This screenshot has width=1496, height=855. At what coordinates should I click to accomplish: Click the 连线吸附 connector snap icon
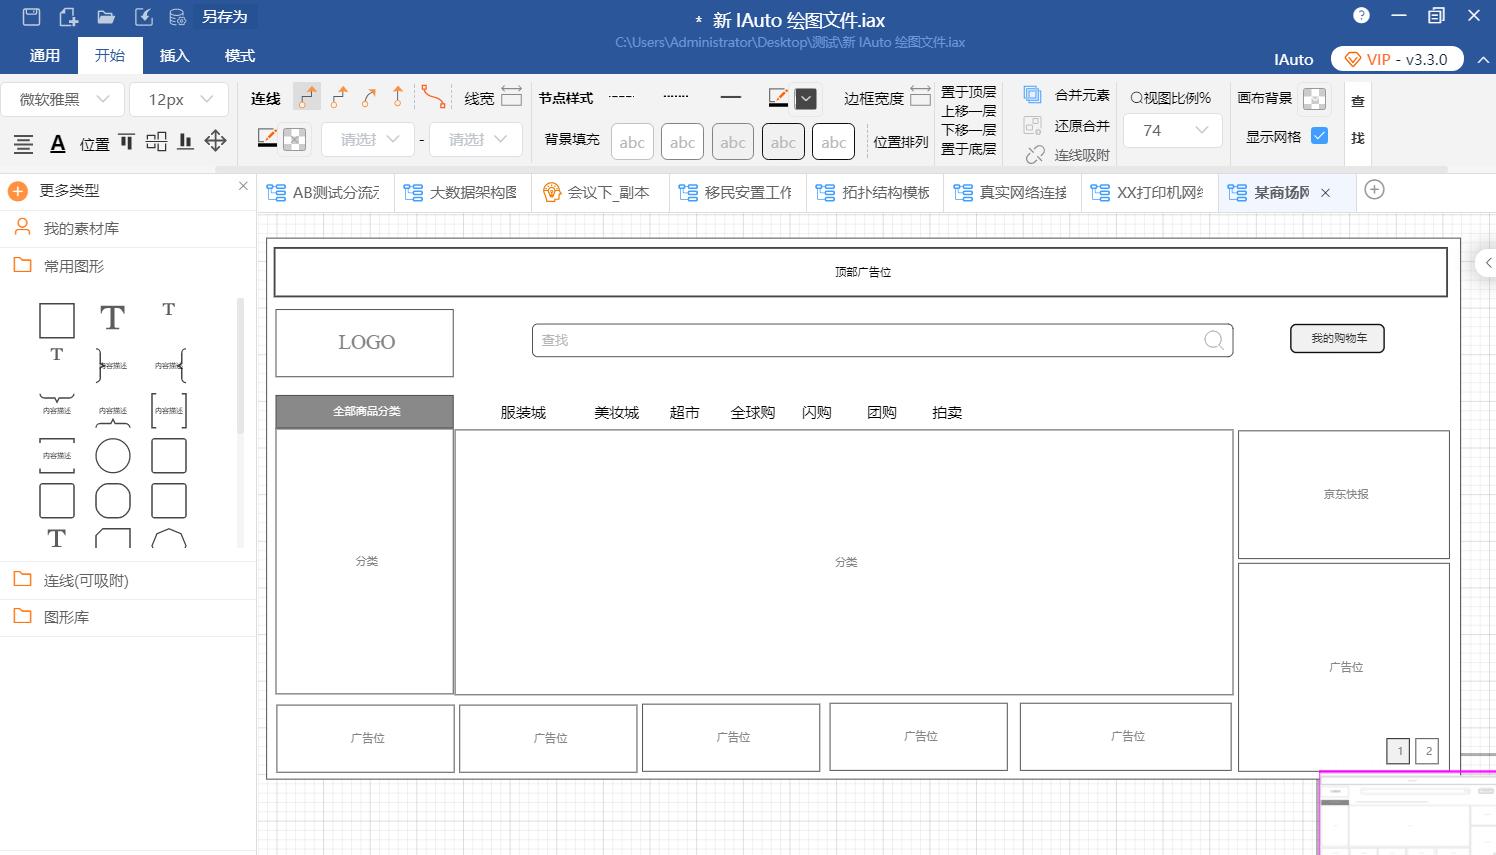pyautogui.click(x=1032, y=154)
